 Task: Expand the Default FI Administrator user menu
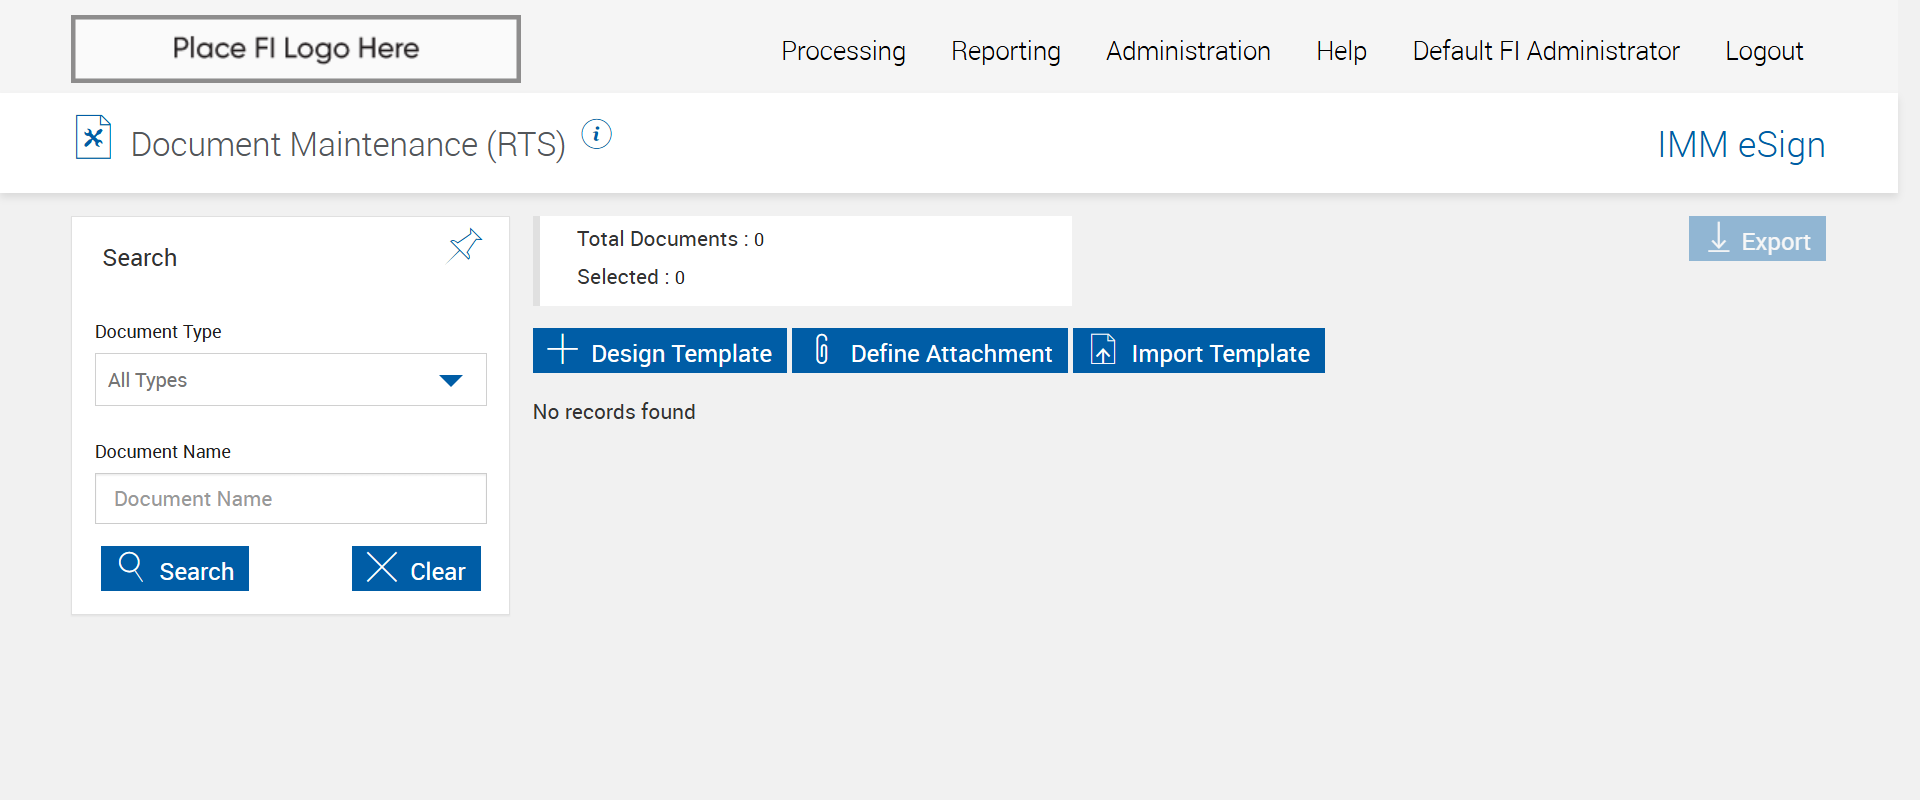click(1545, 51)
